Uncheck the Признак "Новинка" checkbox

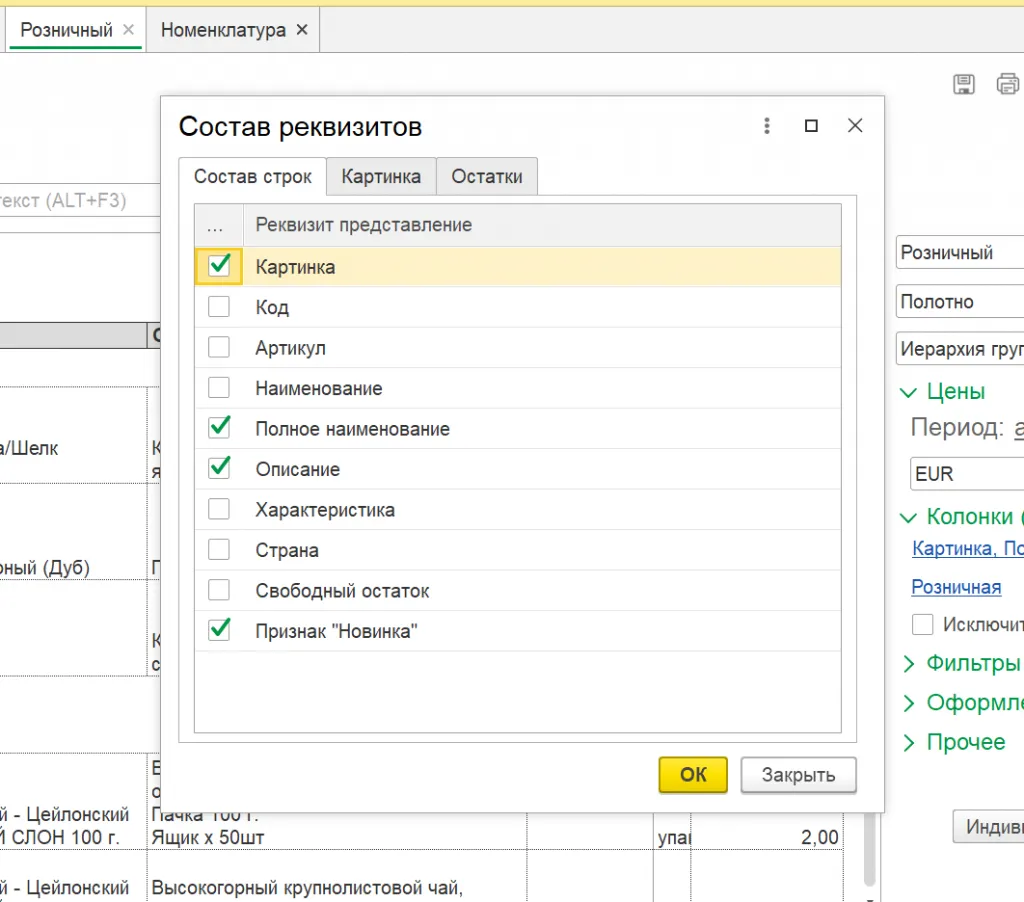coord(219,630)
